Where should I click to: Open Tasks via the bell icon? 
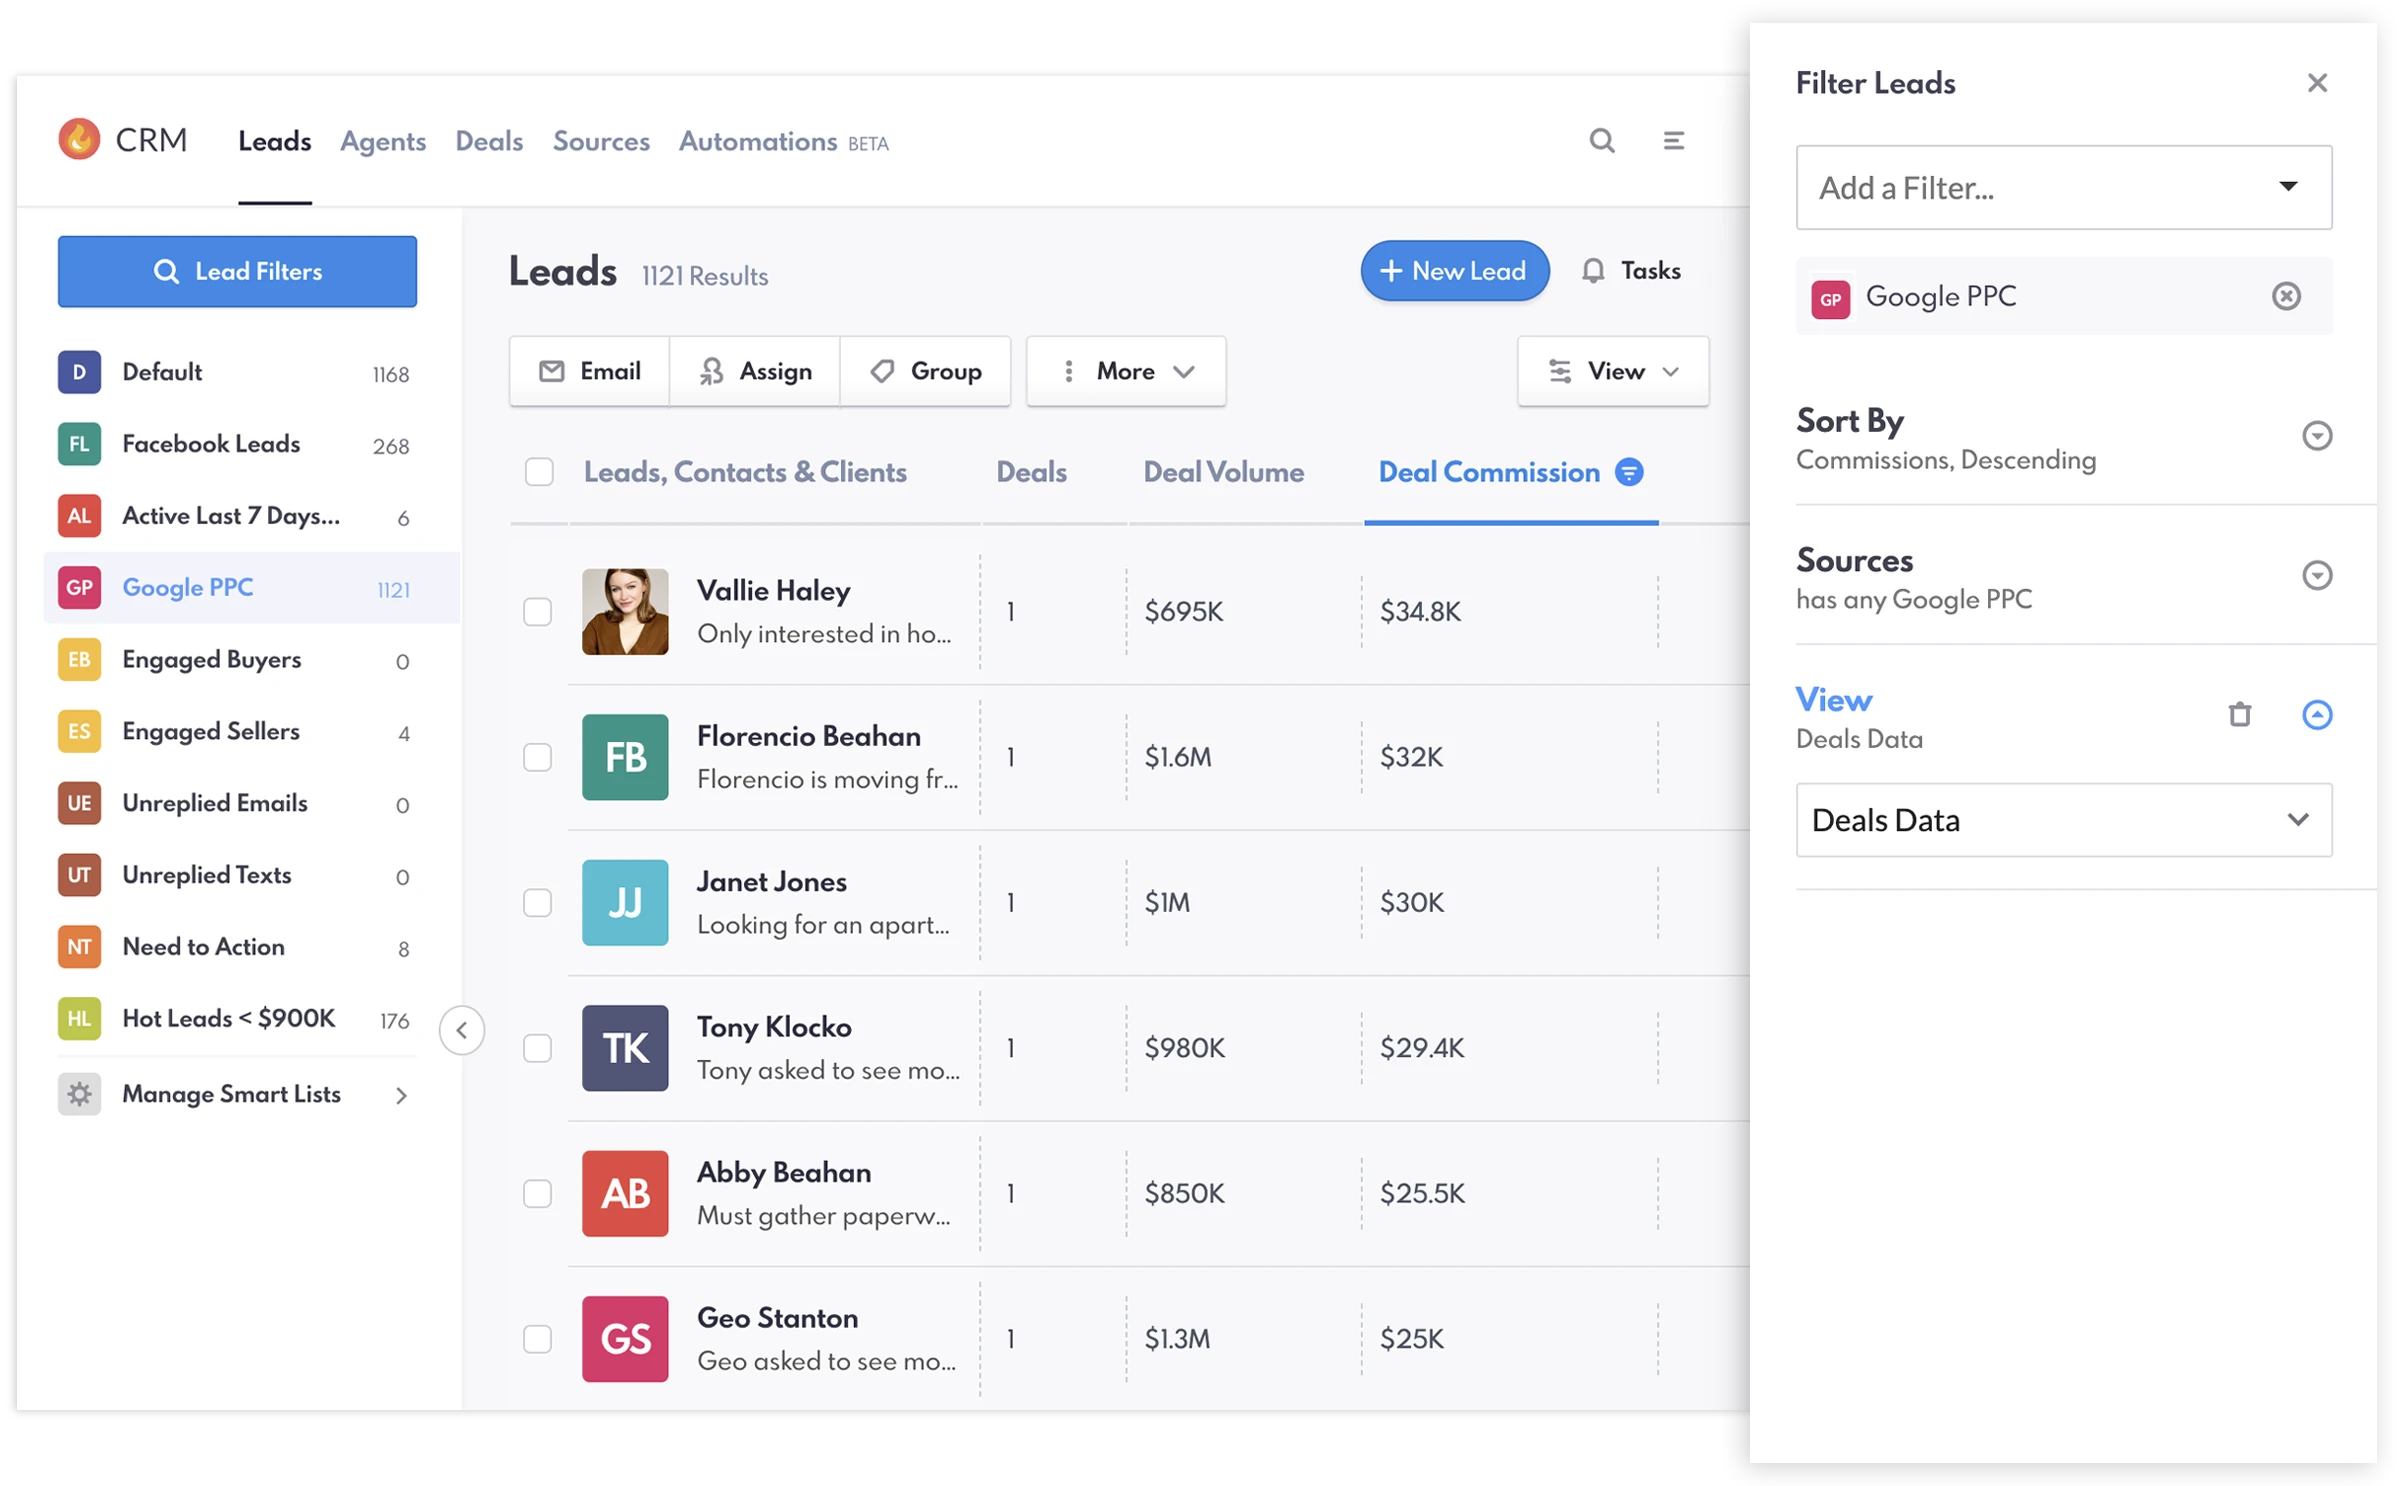click(x=1593, y=271)
